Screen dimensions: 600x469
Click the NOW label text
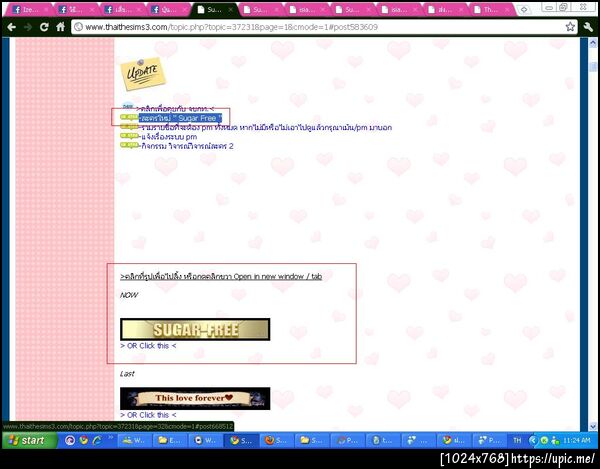click(129, 295)
